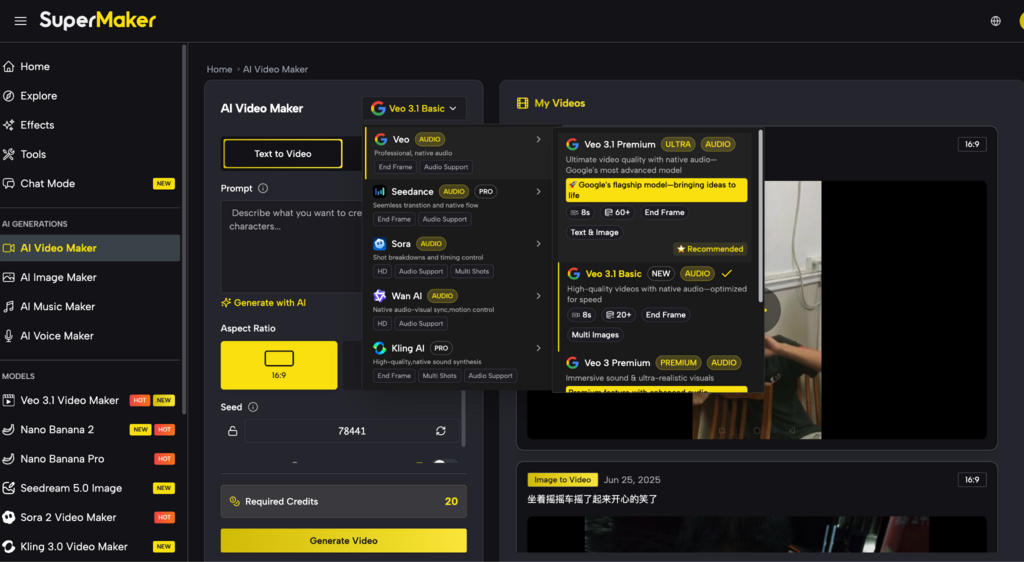Image resolution: width=1024 pixels, height=562 pixels.
Task: Click the Image to Video tag
Action: point(562,480)
